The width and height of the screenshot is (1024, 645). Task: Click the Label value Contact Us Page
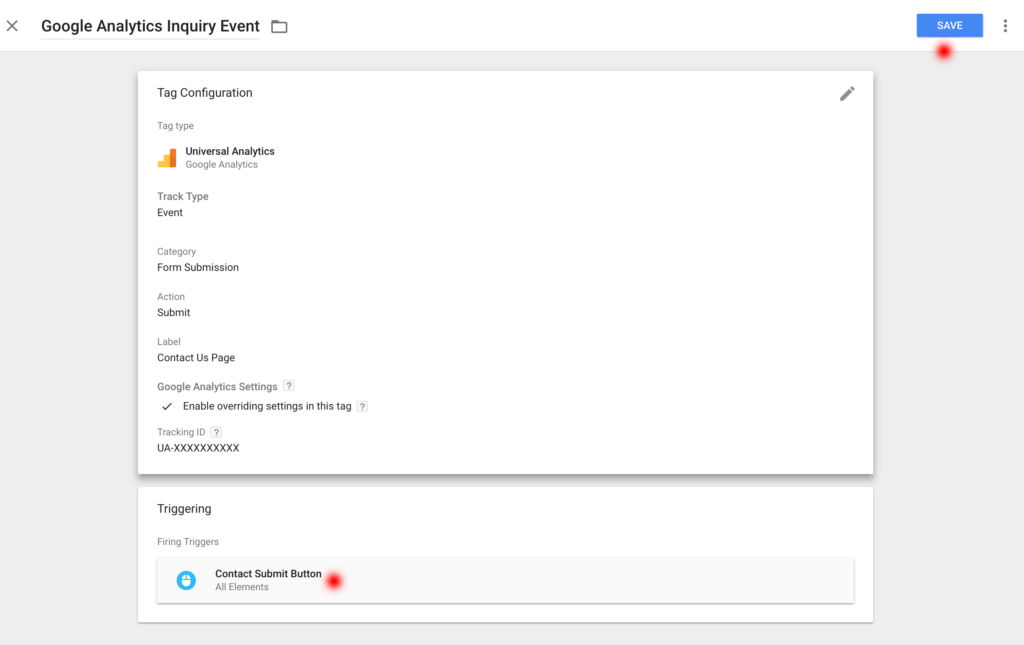coord(196,358)
